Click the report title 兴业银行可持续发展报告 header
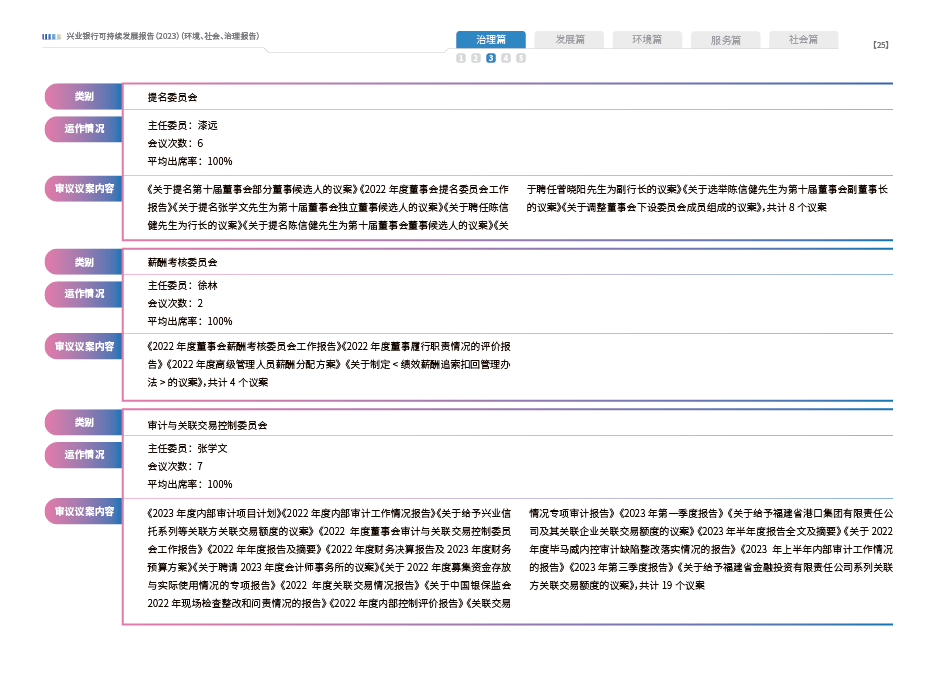936x682 pixels. click(162, 37)
